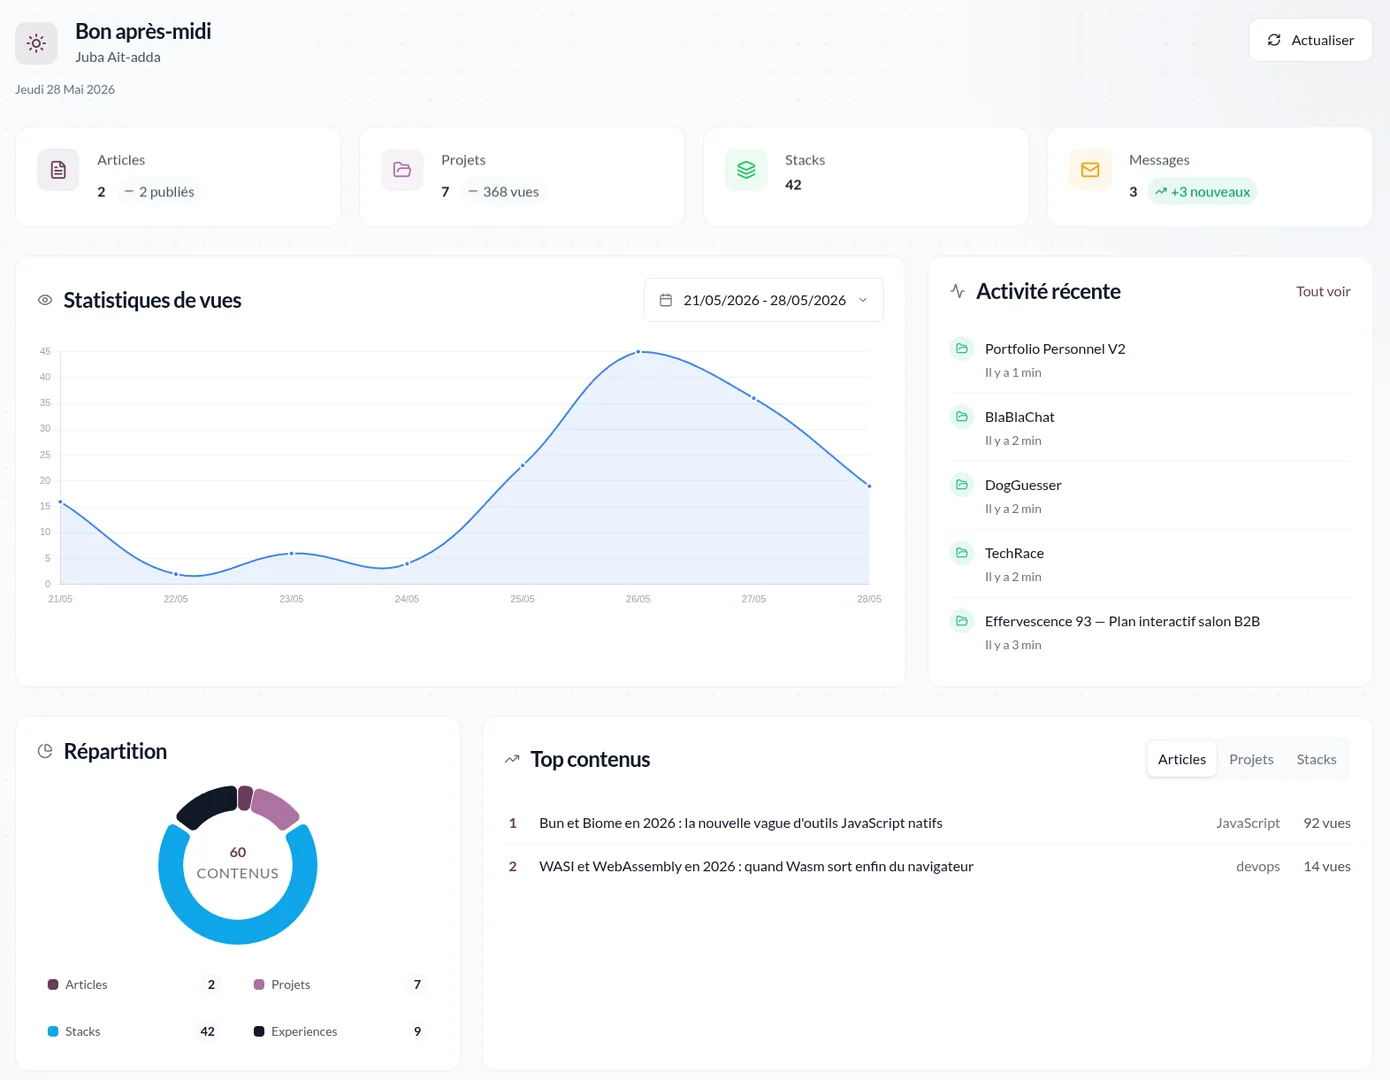This screenshot has width=1390, height=1080.
Task: Click the 92 vues count
Action: click(1327, 823)
